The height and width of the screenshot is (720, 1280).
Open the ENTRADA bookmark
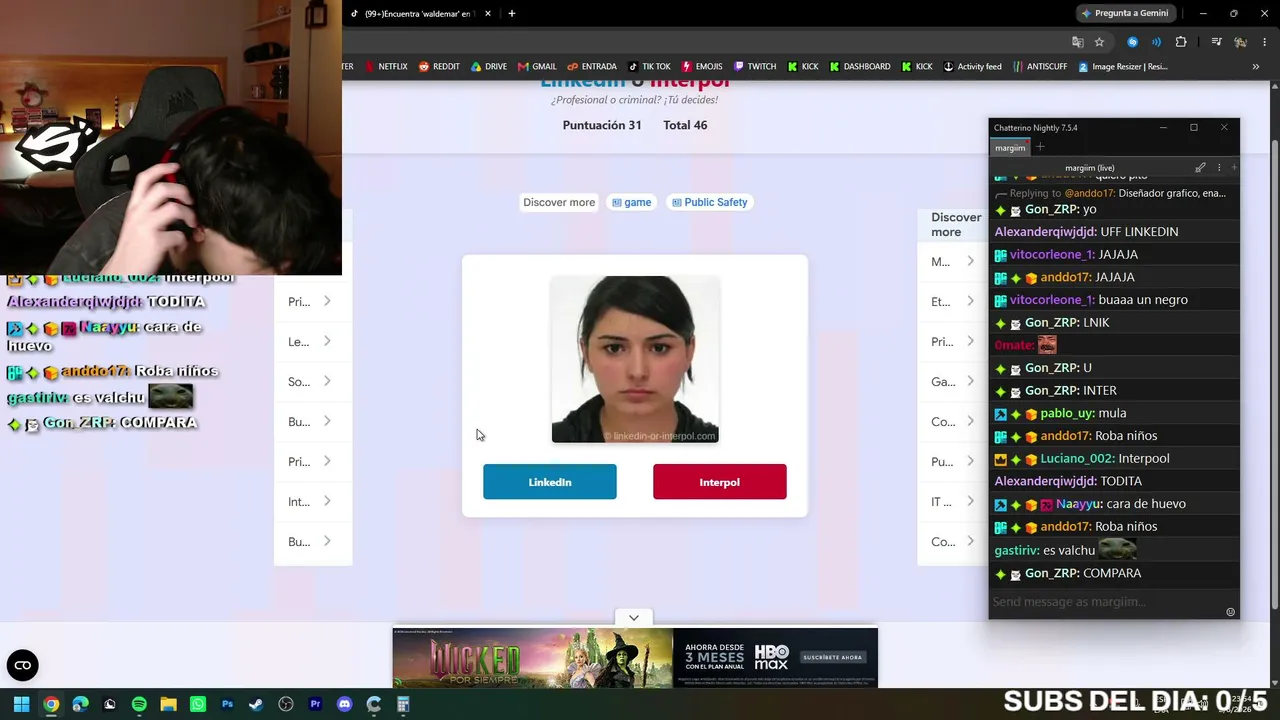pos(592,67)
